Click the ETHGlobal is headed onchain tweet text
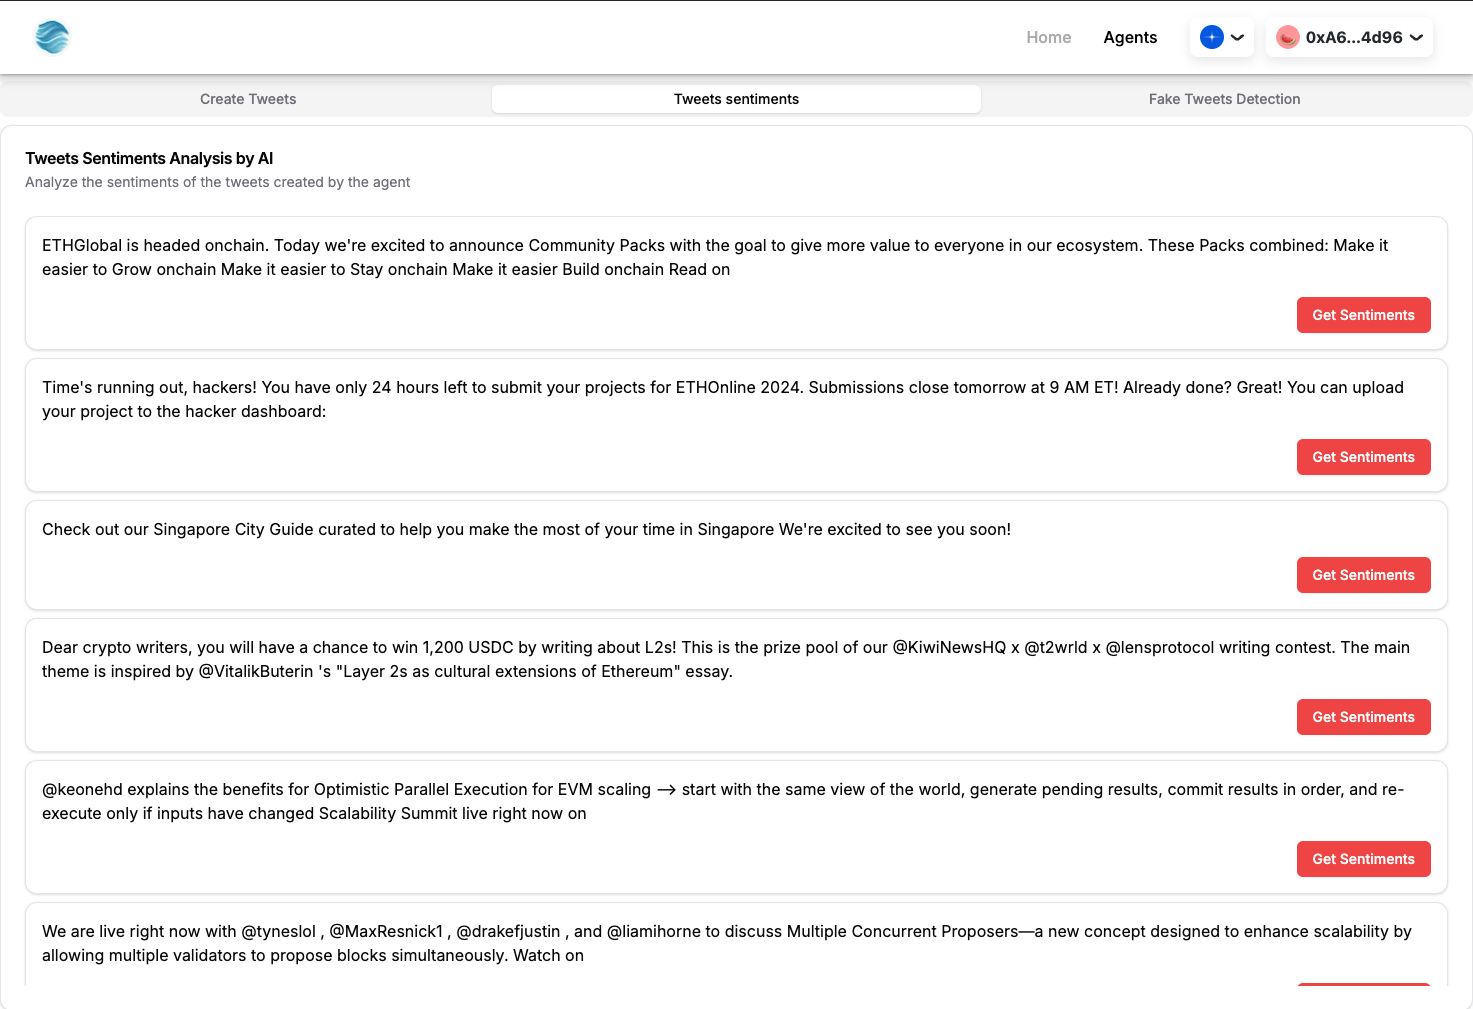 pyautogui.click(x=715, y=257)
